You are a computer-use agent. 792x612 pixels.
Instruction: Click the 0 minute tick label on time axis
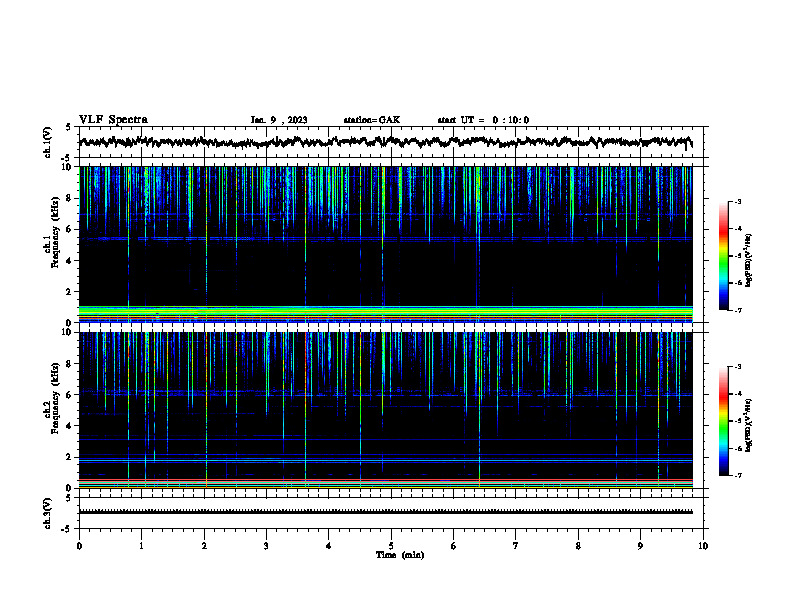pyautogui.click(x=79, y=546)
